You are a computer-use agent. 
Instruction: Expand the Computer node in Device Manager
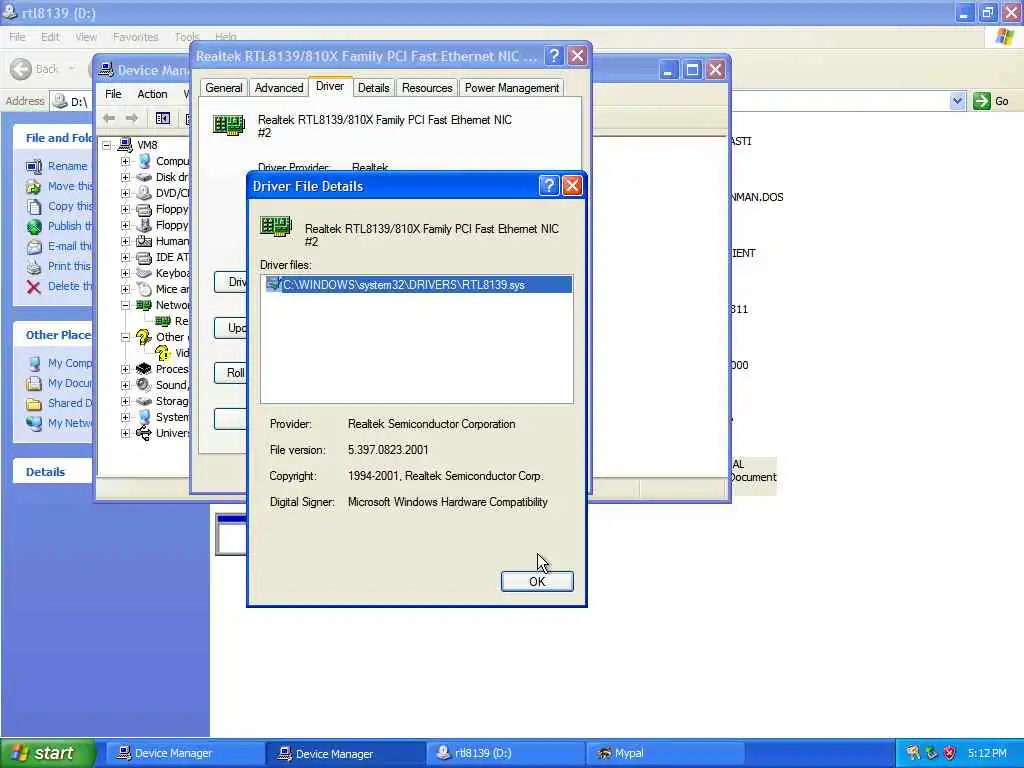(125, 161)
